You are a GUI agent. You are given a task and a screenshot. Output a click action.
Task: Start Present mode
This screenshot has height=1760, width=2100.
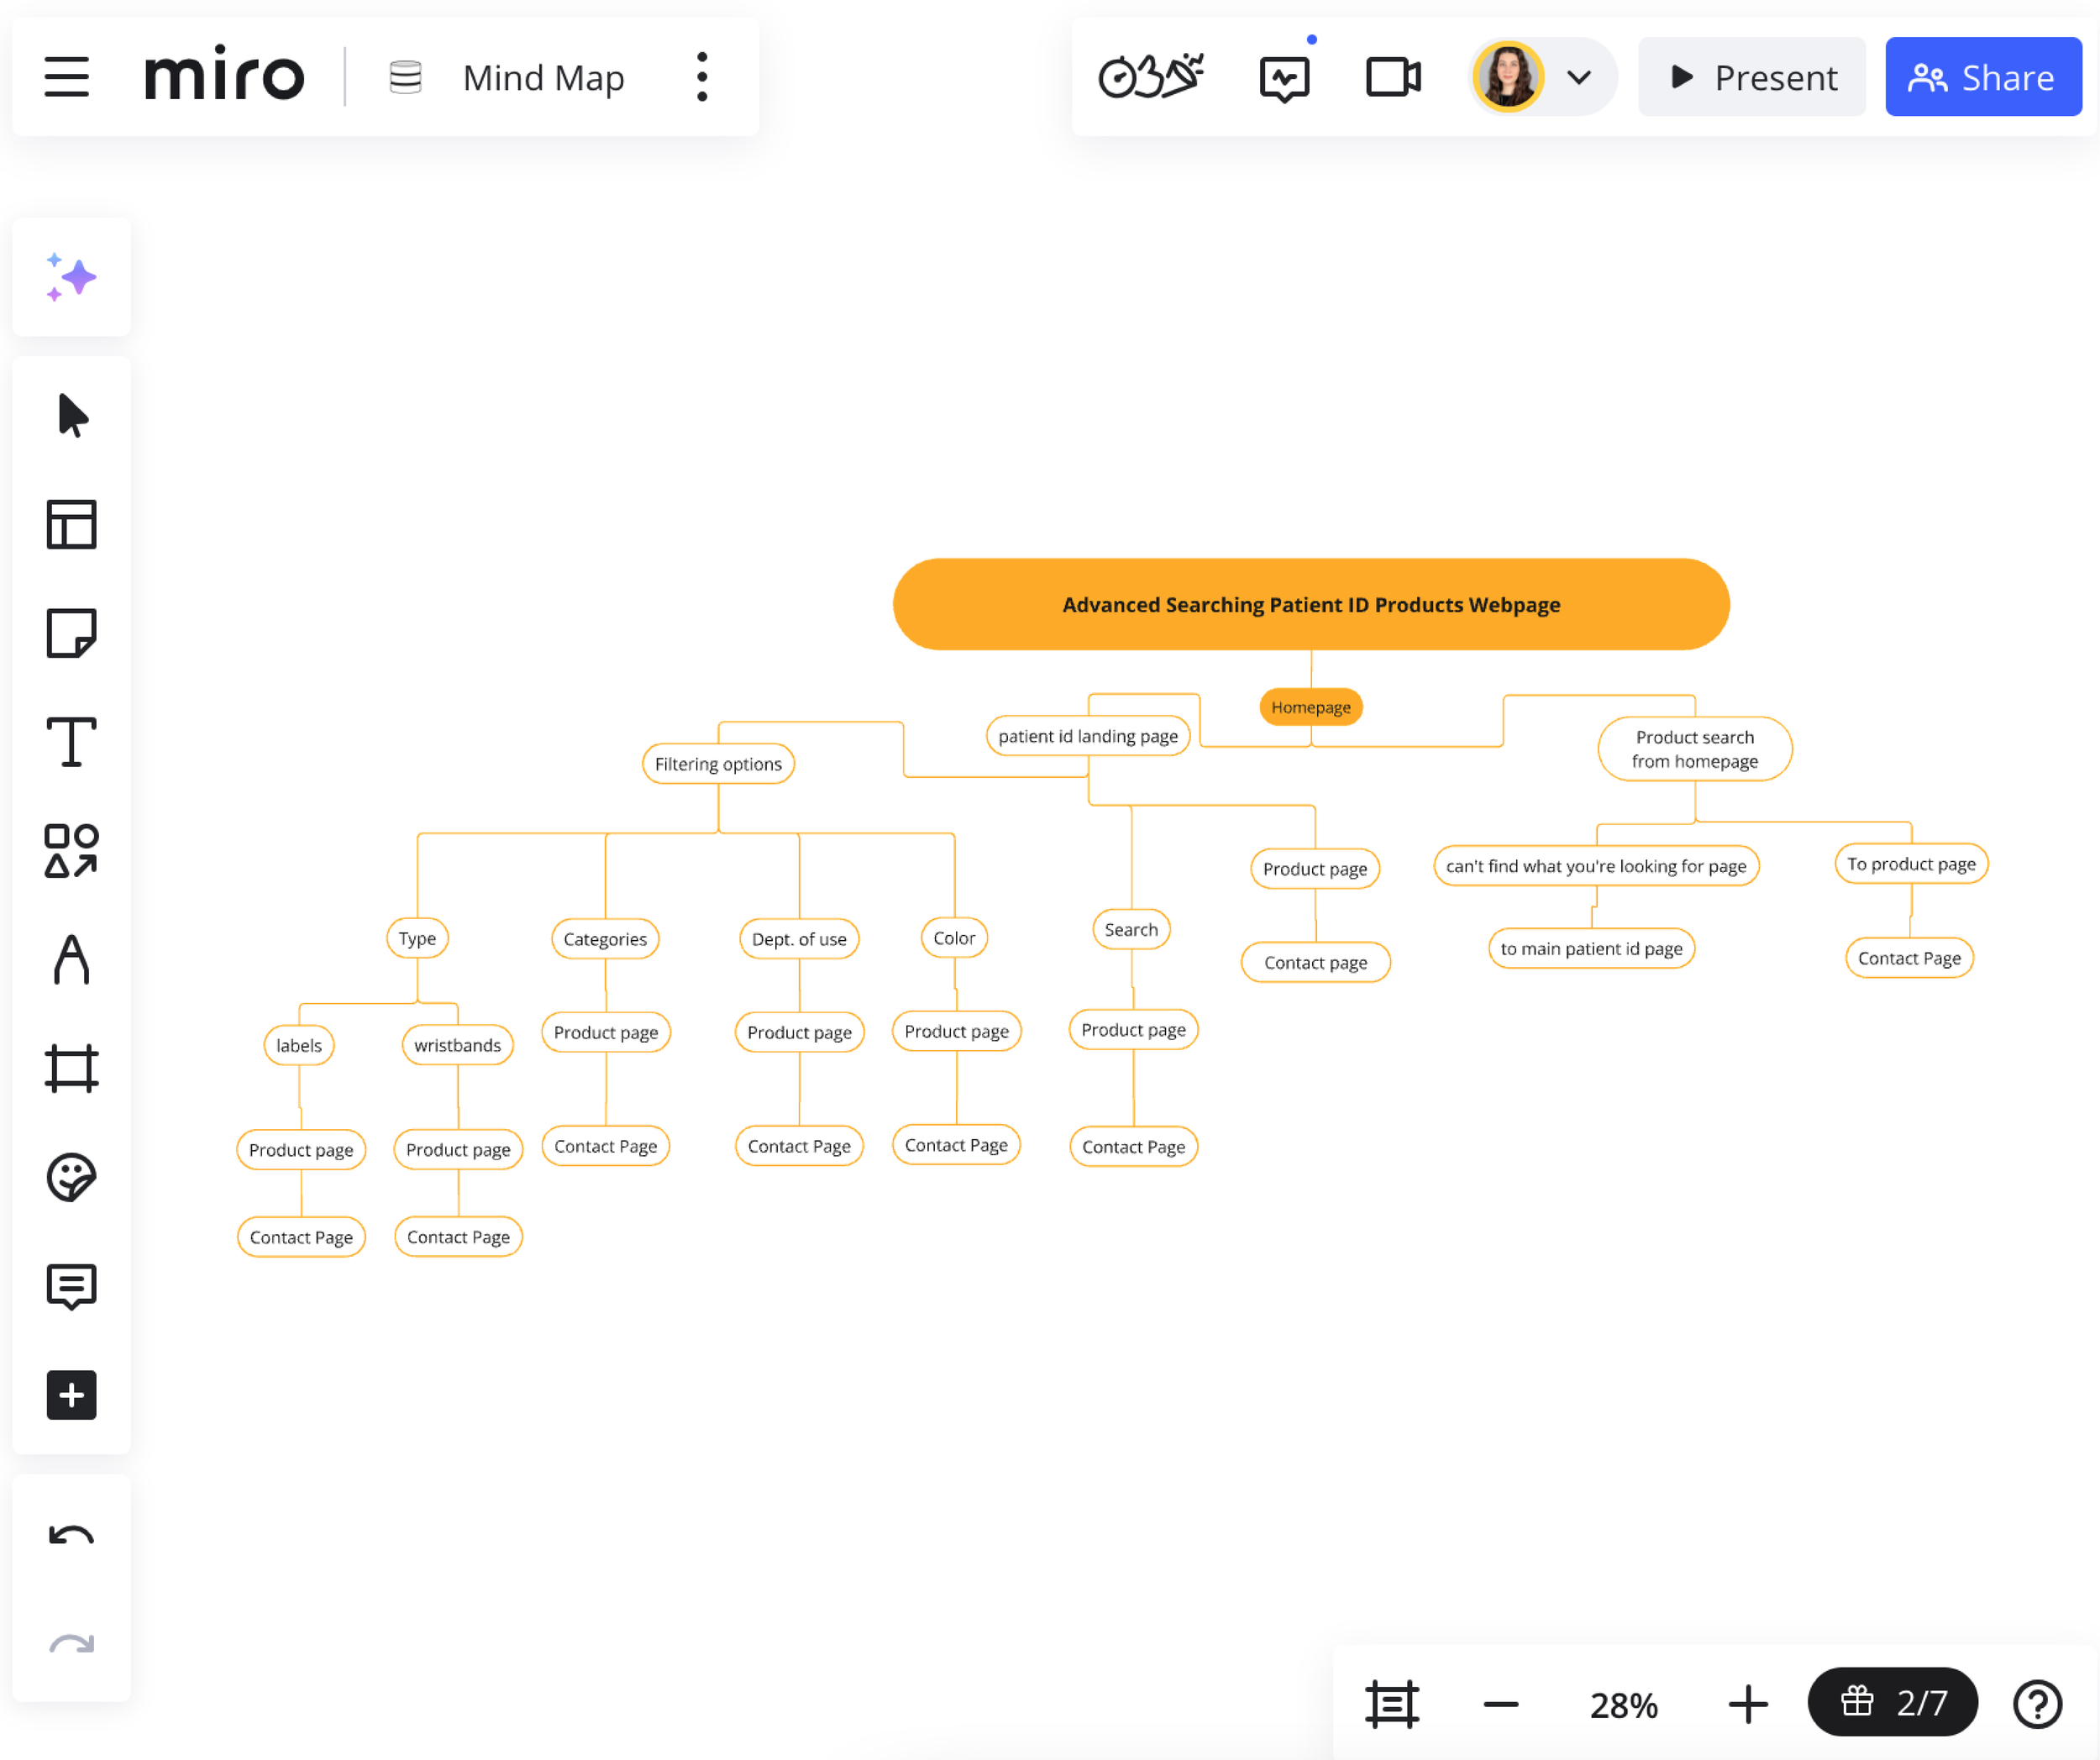click(1751, 76)
